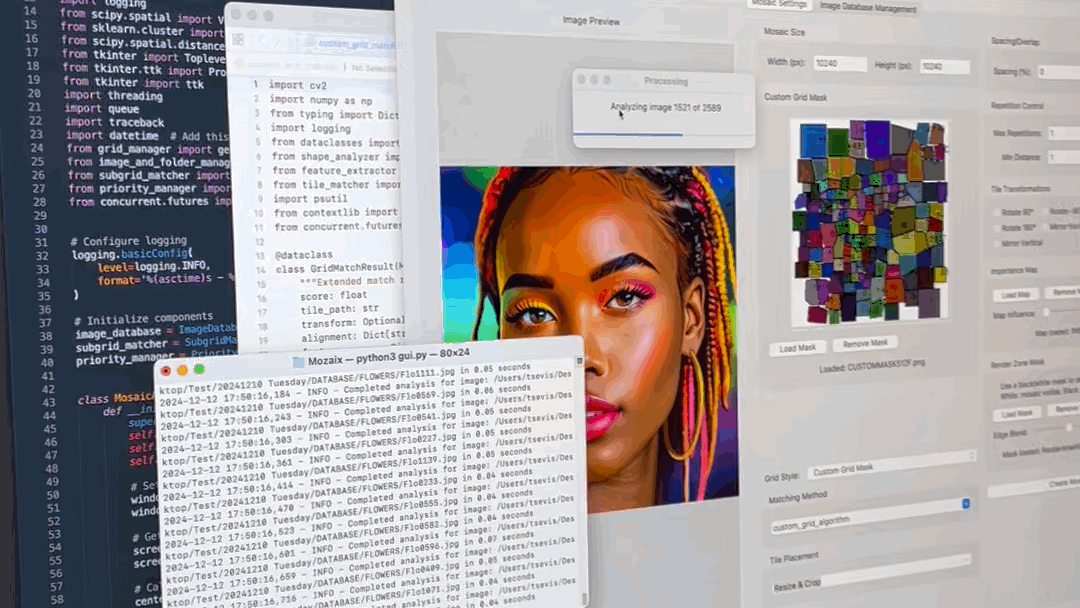Enable the Mirror Vertical checkbox
The height and width of the screenshot is (608, 1080).
(997, 244)
